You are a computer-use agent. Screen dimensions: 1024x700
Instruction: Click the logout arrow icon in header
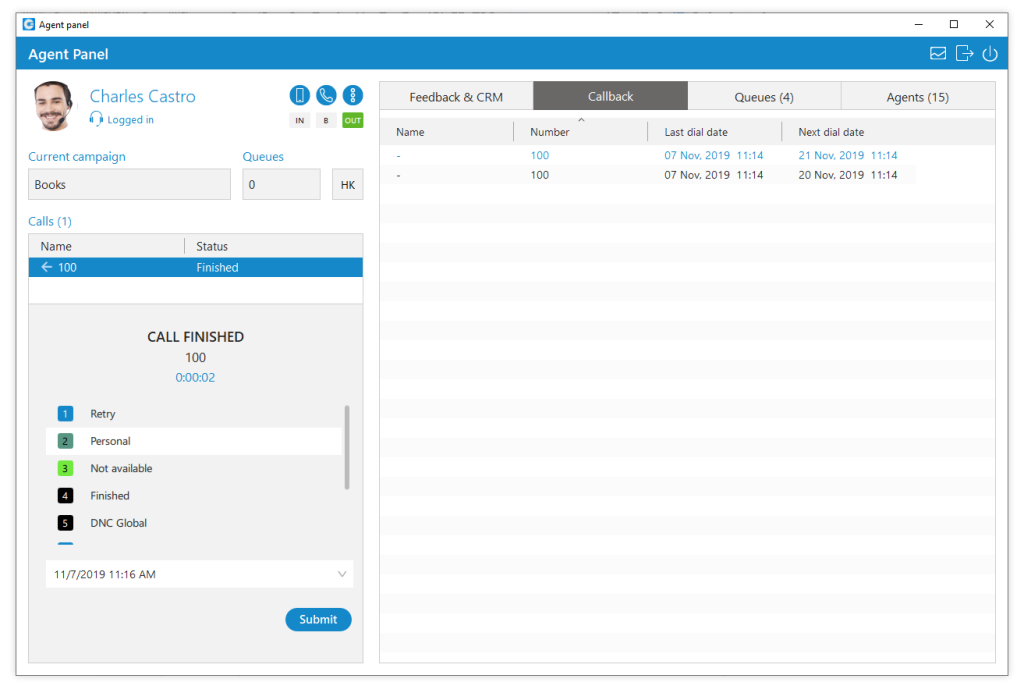[x=964, y=54]
